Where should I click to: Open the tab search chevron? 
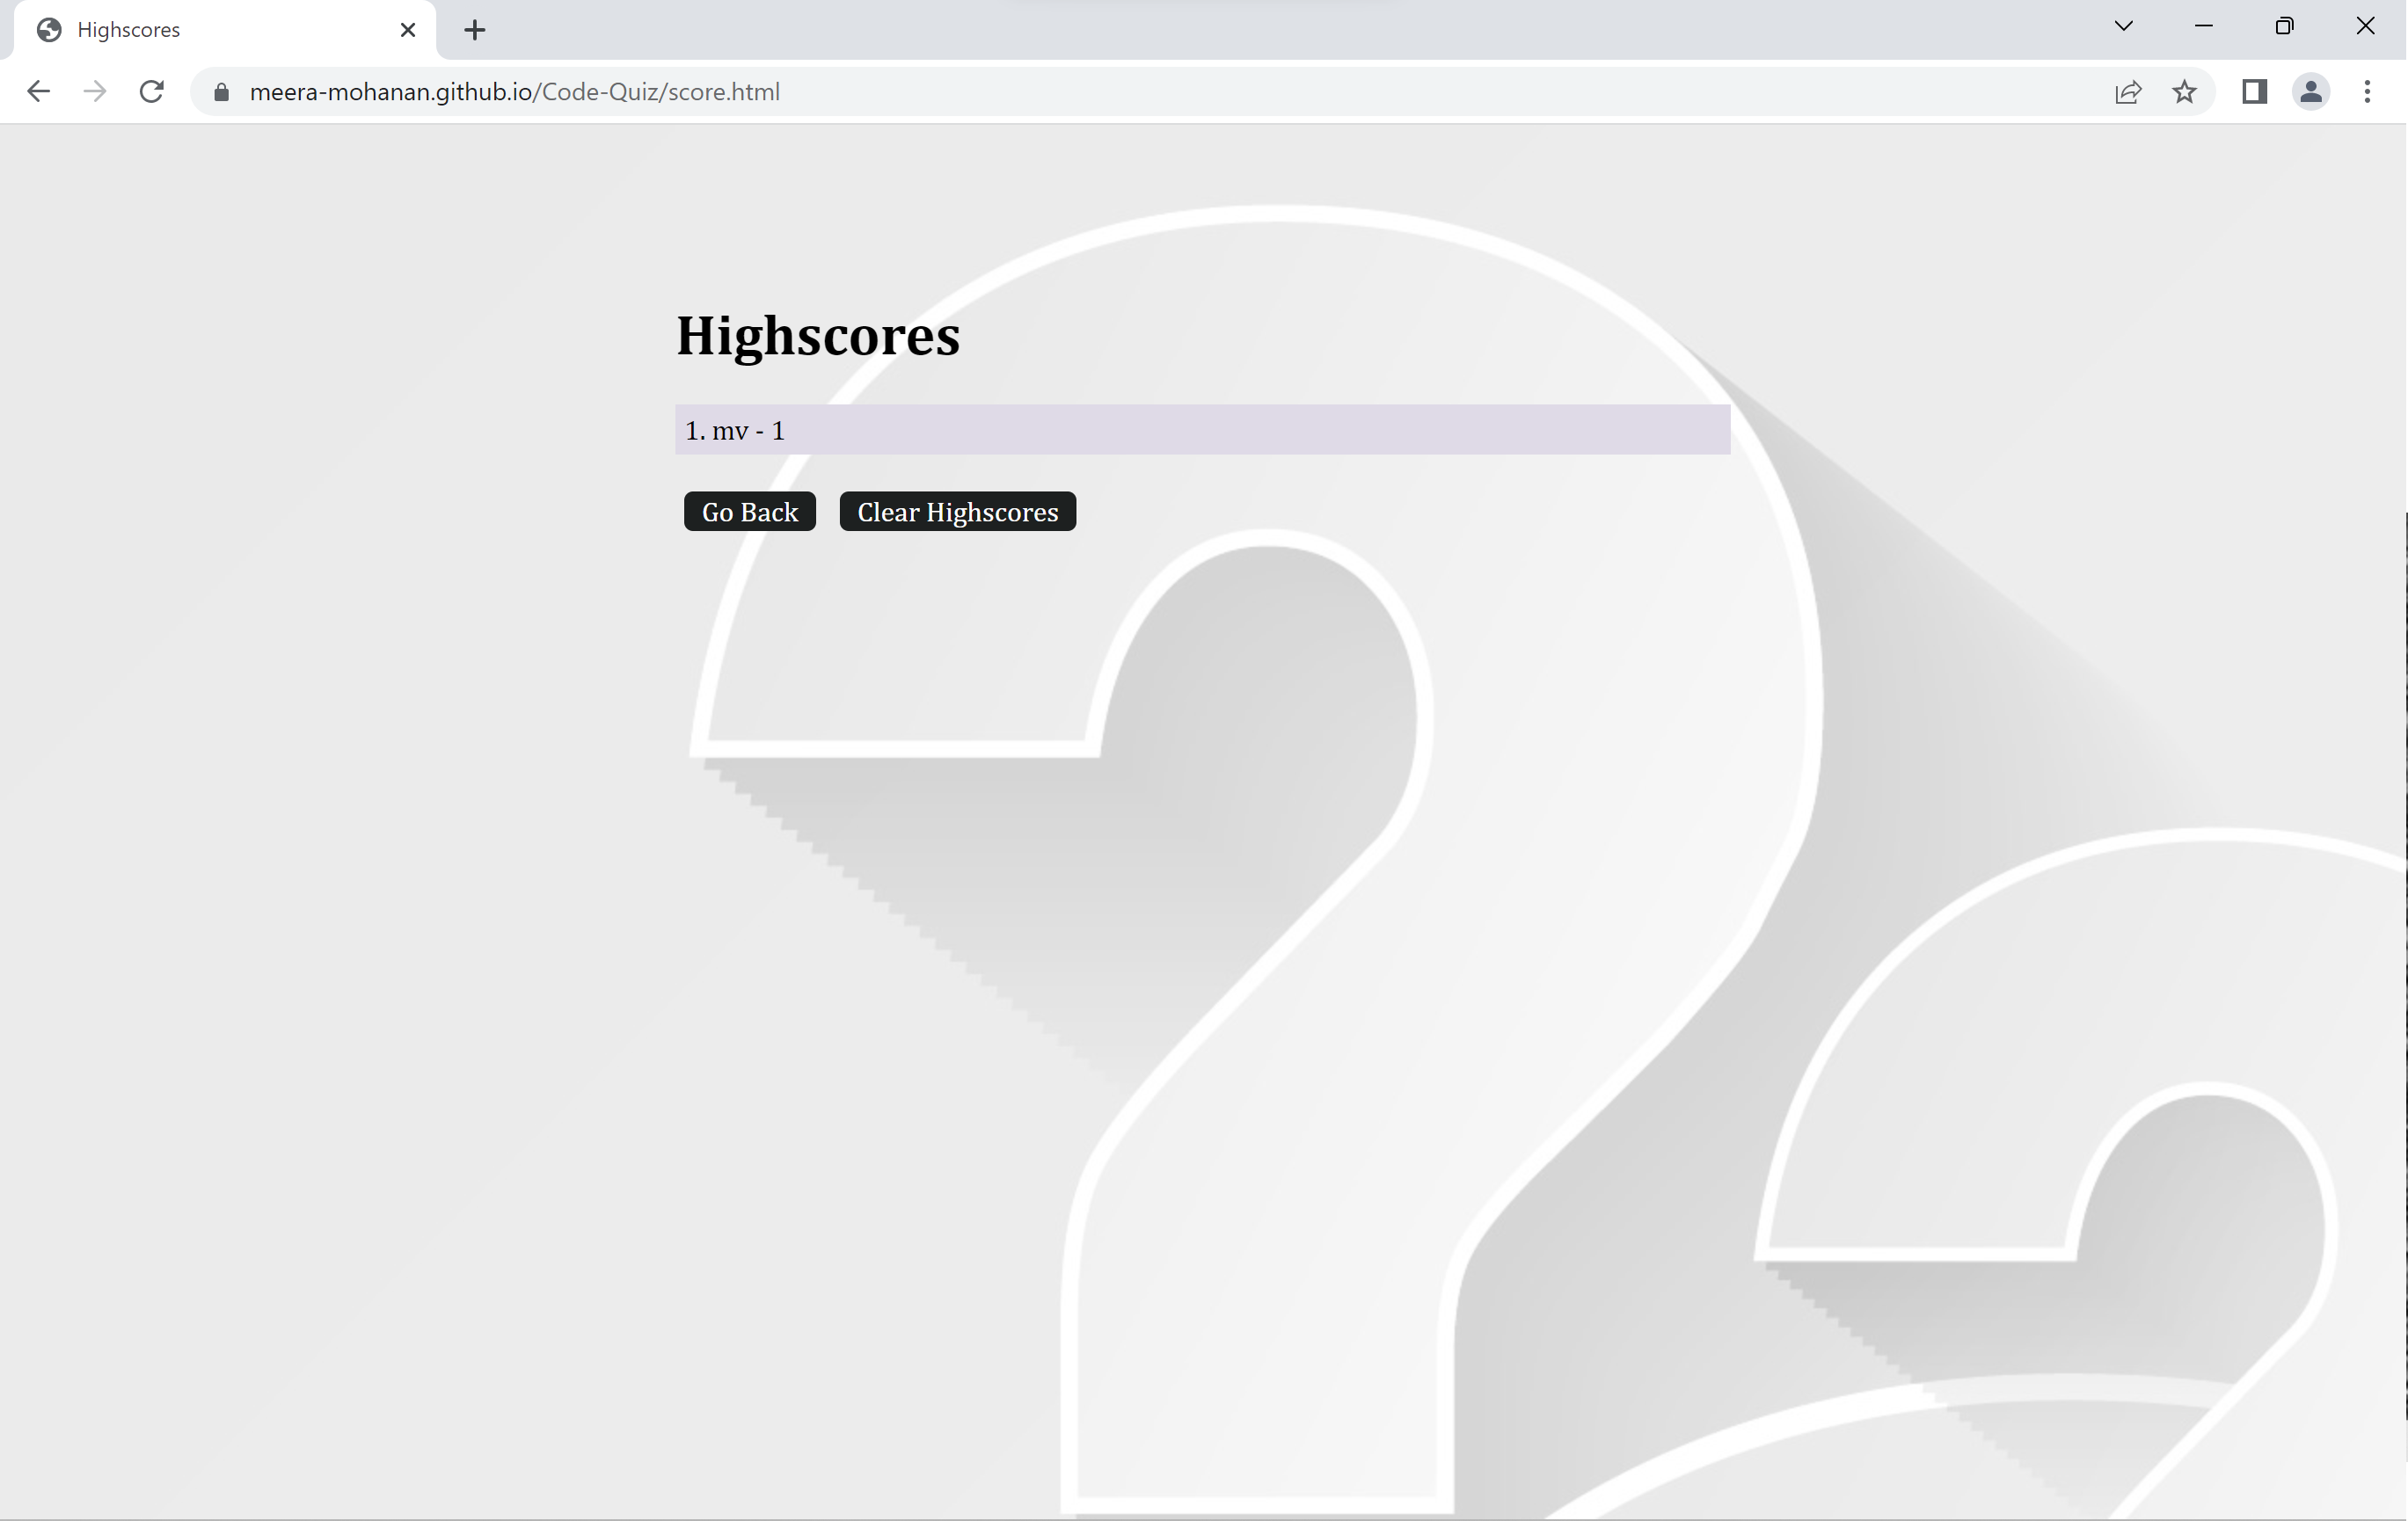click(2123, 26)
